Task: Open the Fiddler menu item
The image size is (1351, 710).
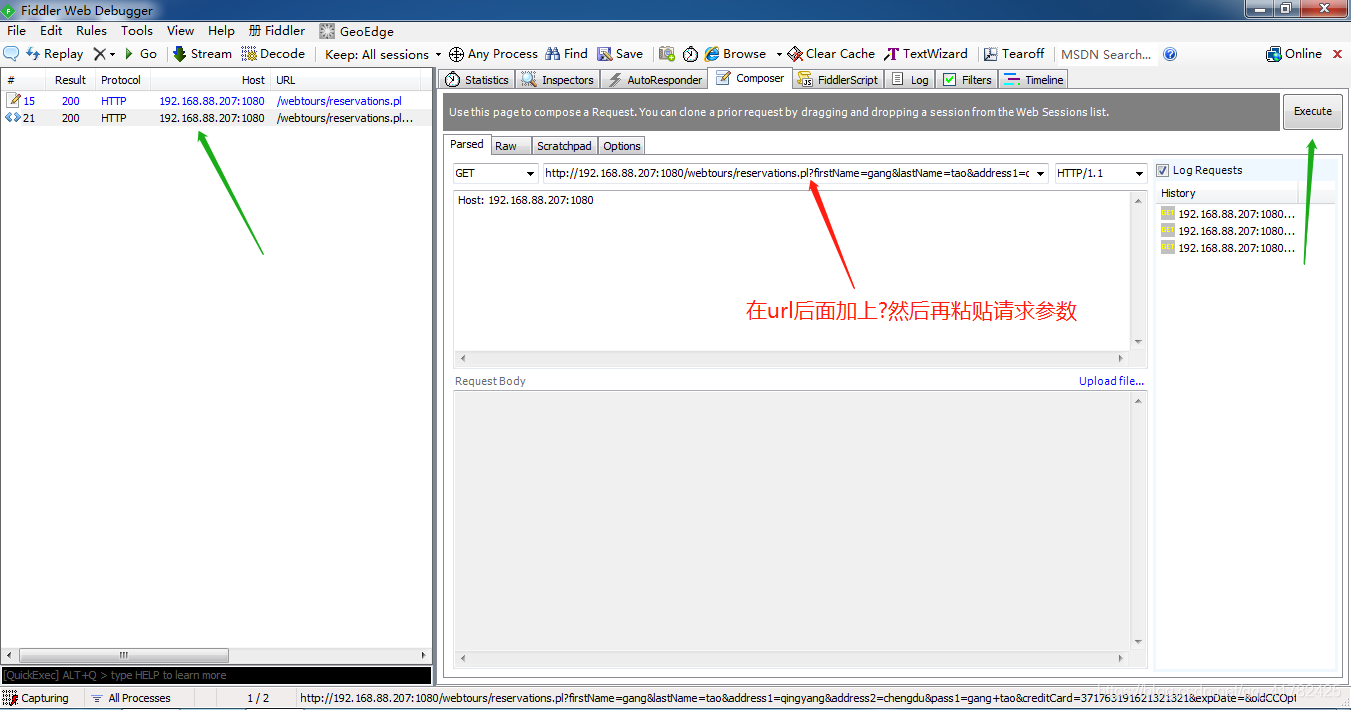Action: point(277,31)
